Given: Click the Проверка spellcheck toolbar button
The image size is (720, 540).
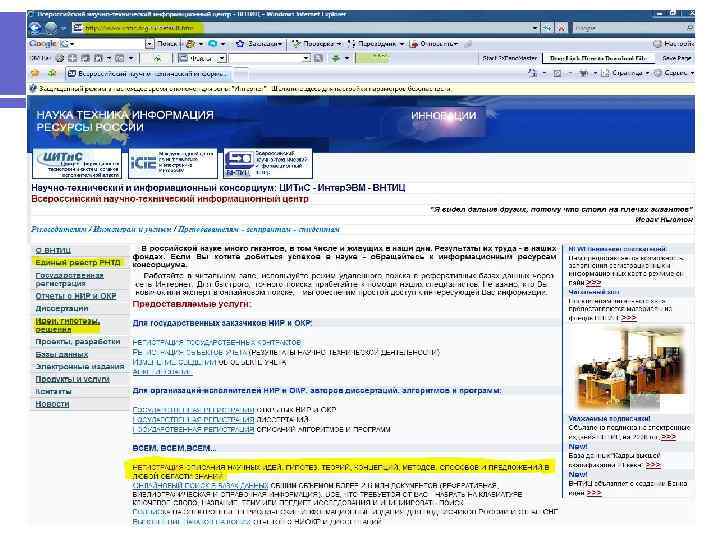Looking at the screenshot, I should tap(314, 44).
